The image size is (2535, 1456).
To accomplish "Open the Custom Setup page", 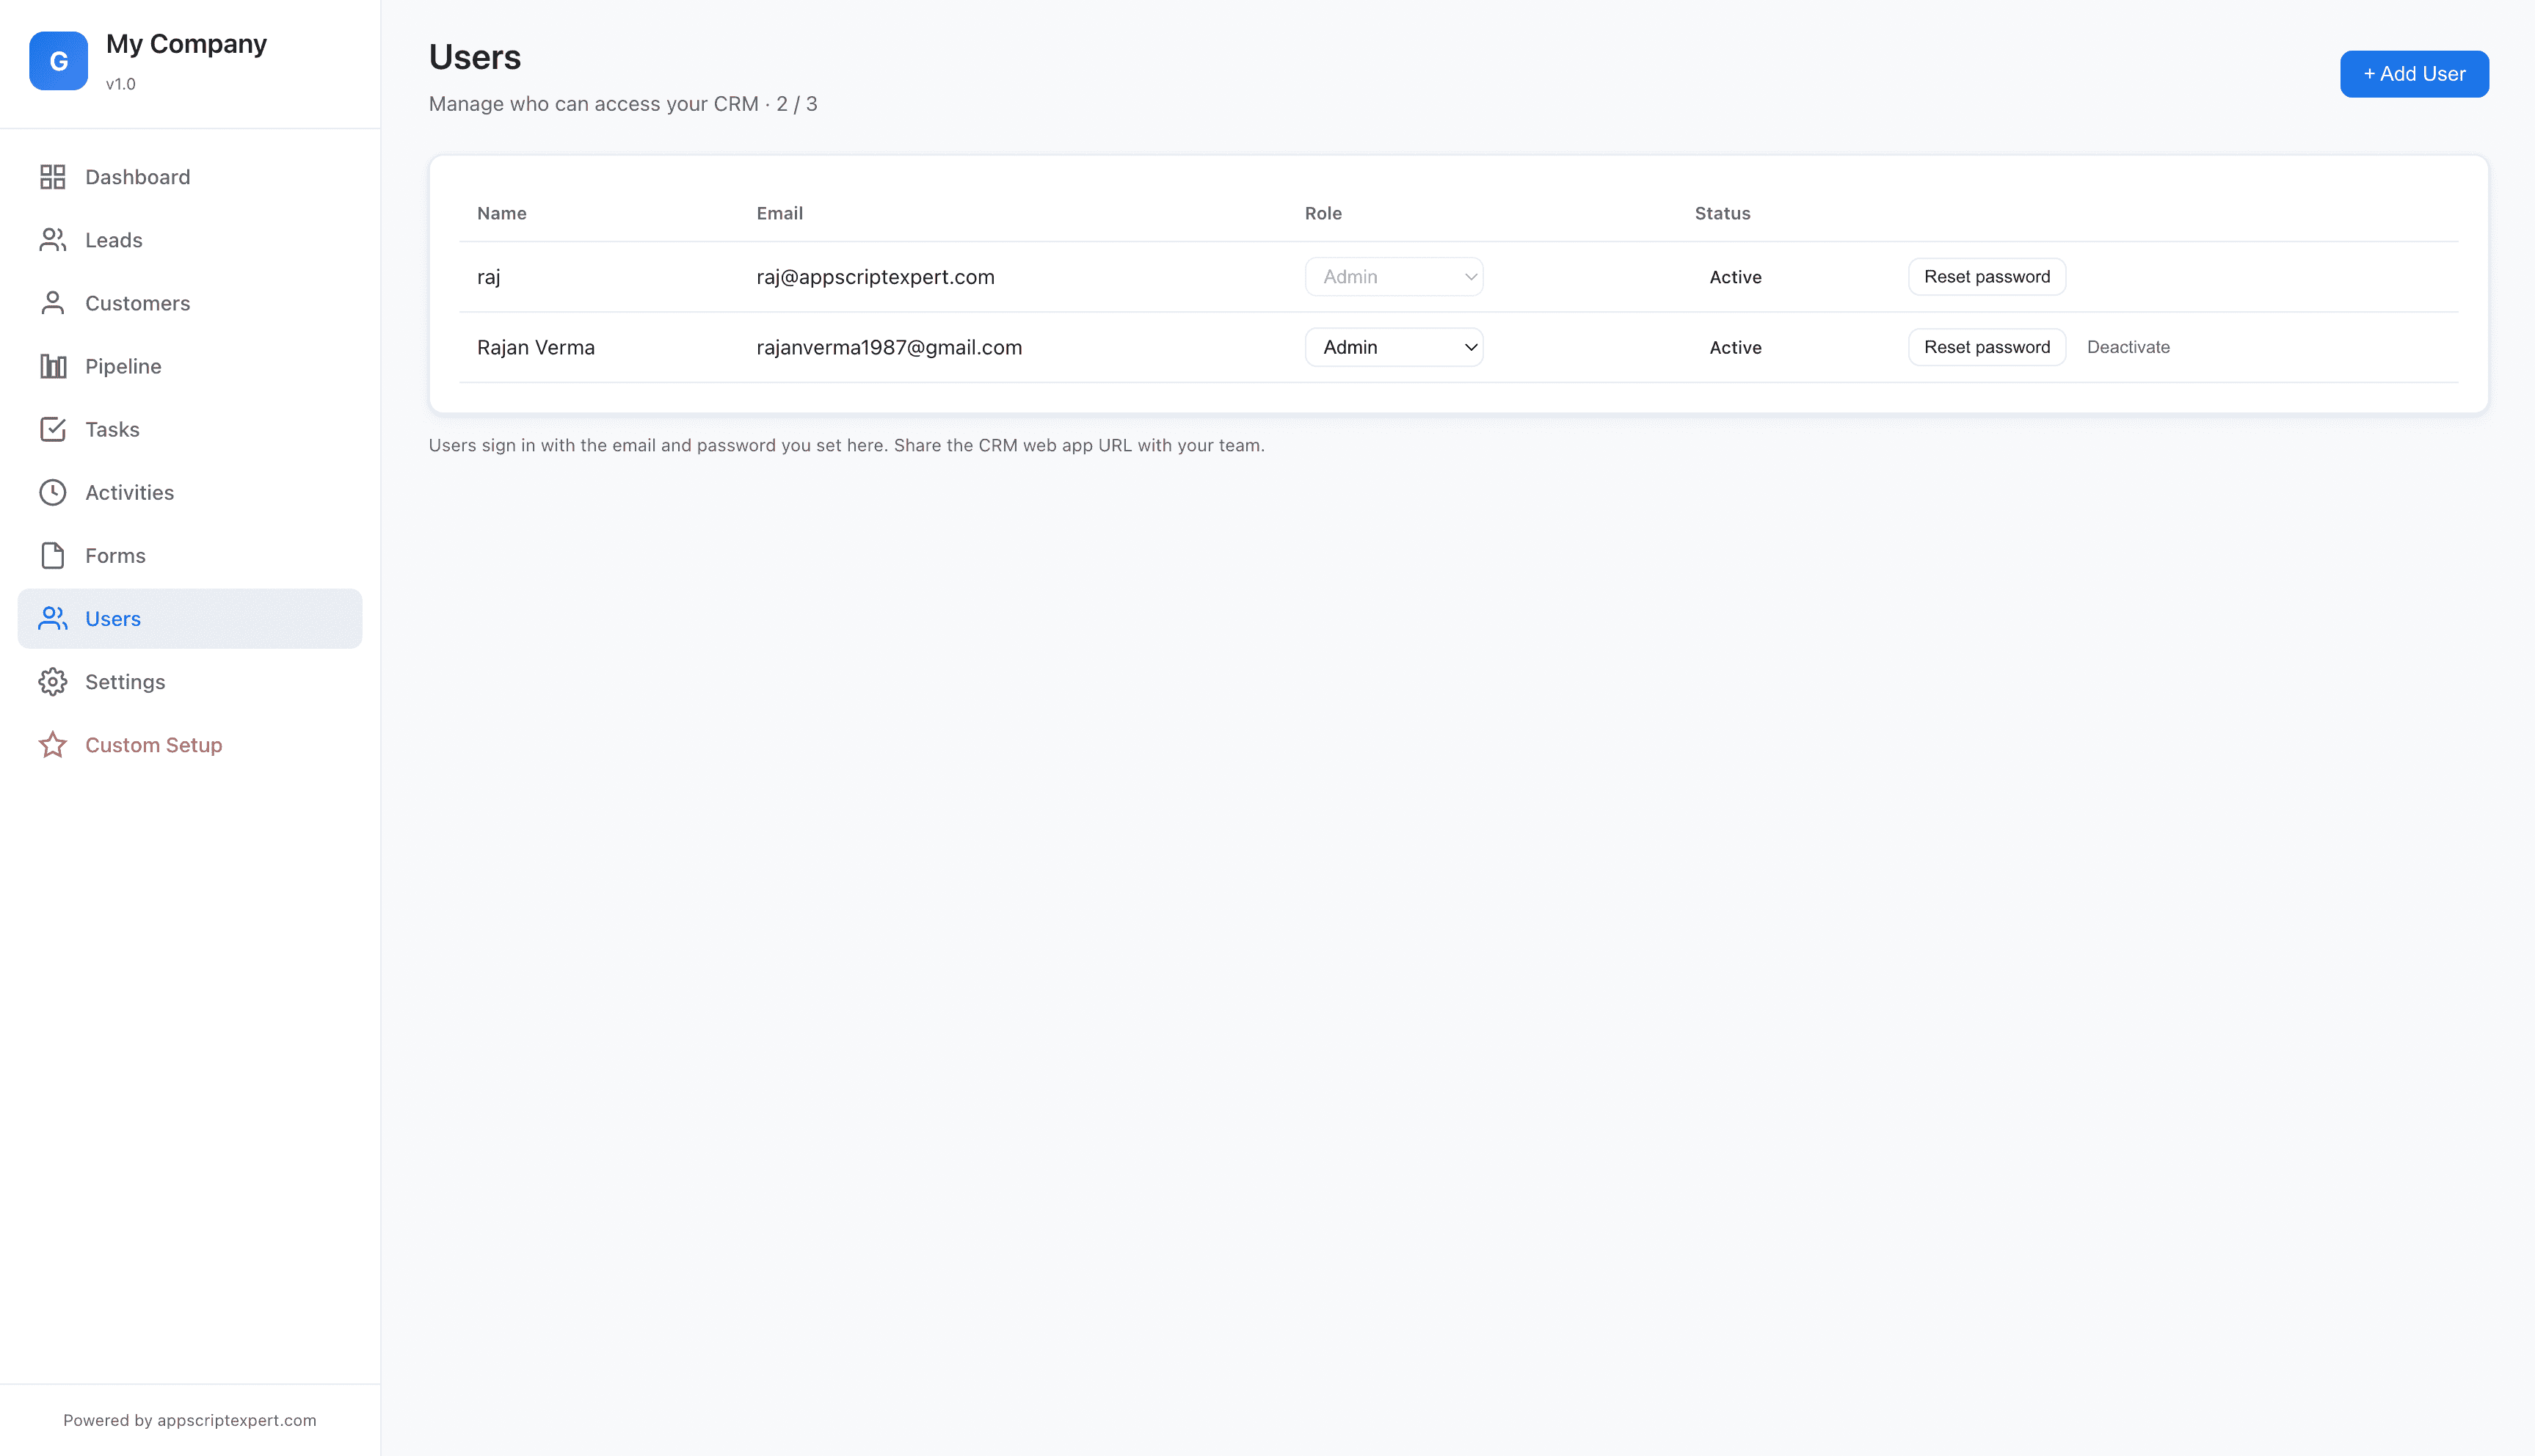I will pos(190,744).
